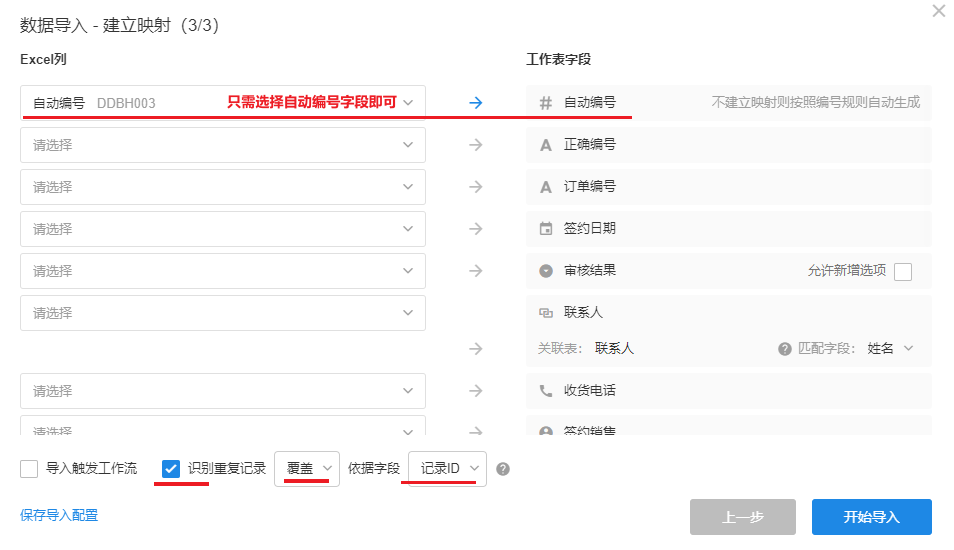This screenshot has height=550, width=954.
Task: Enable 导入触发工作流 checkbox
Action: click(x=29, y=469)
